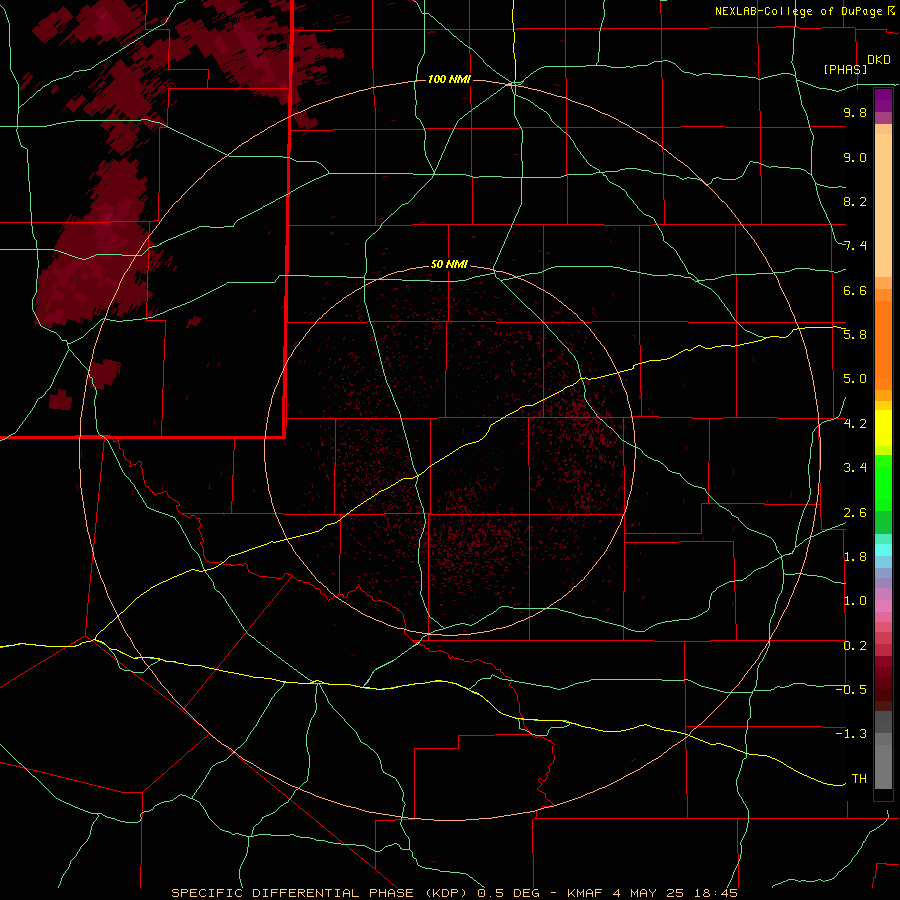Screen dimensions: 900x900
Task: Click the 2.6 scale value
Action: pyautogui.click(x=855, y=513)
